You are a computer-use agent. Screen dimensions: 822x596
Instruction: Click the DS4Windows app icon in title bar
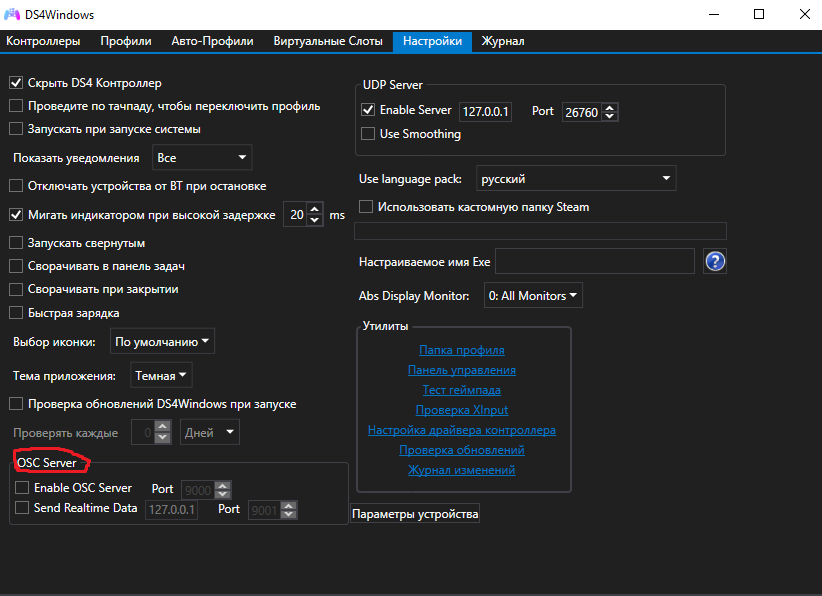pos(13,14)
